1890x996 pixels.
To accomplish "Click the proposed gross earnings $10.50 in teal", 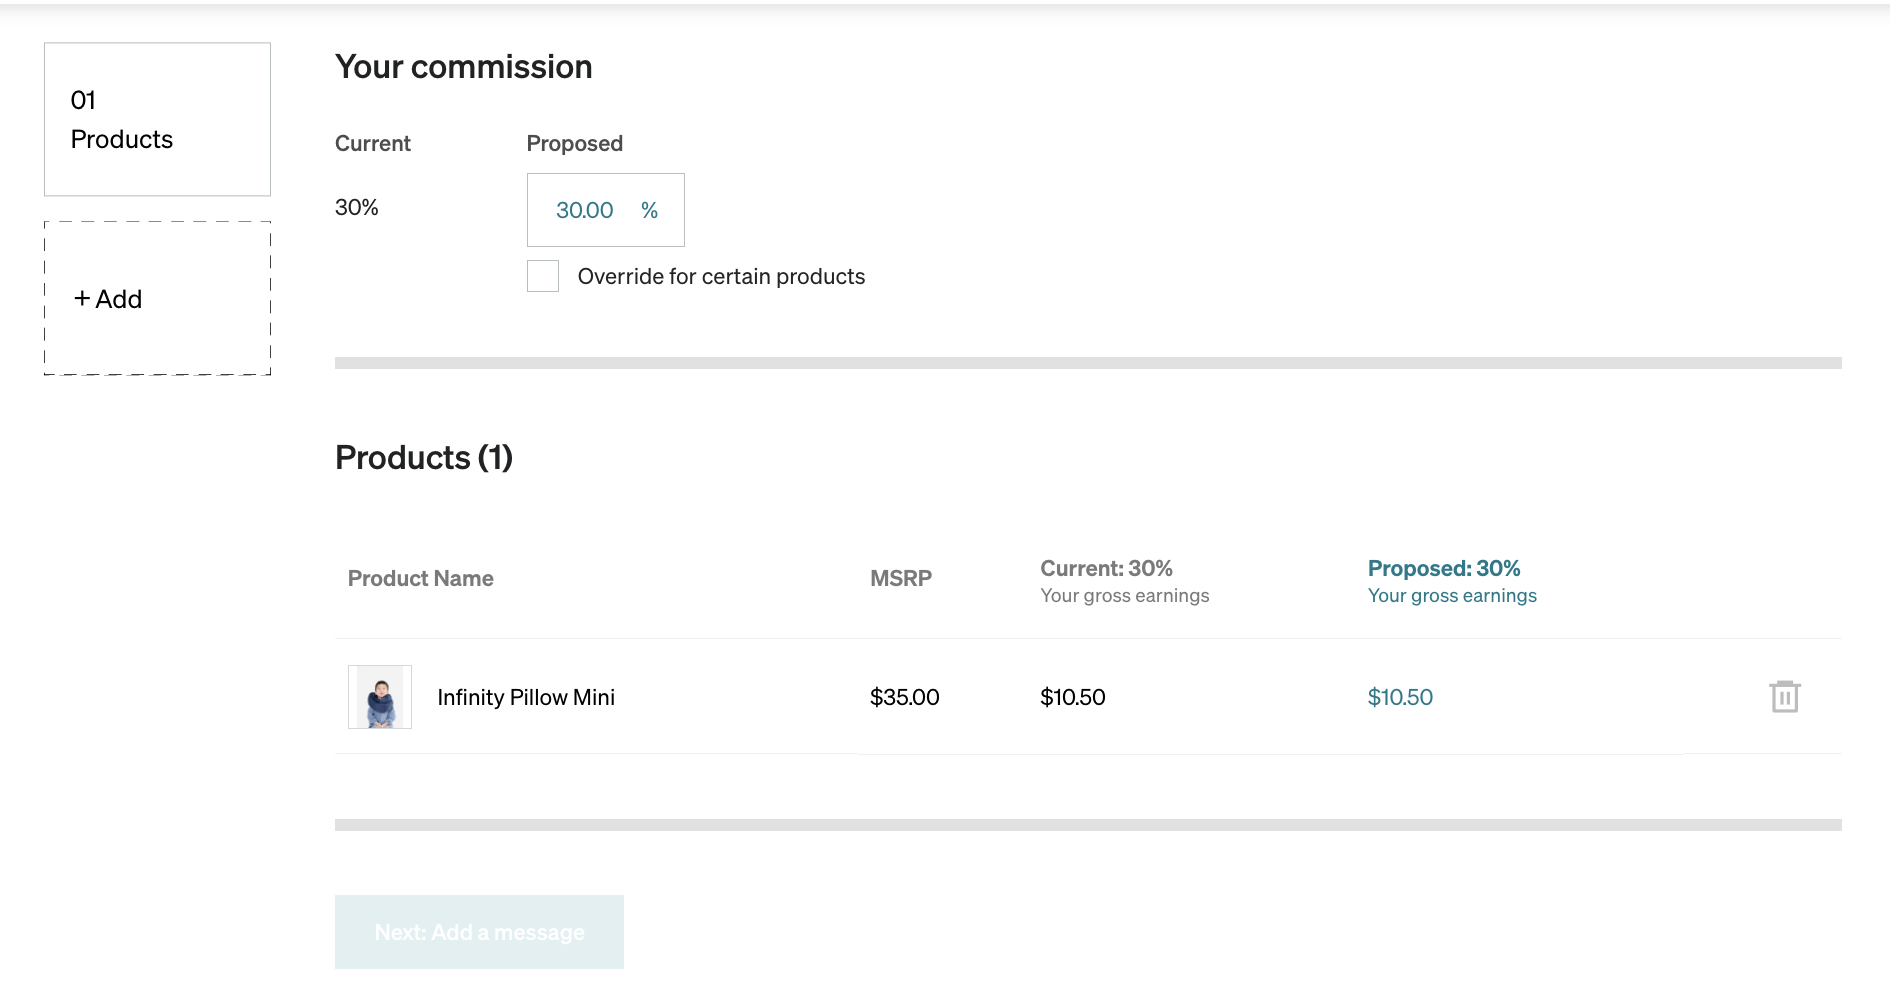I will 1400,697.
